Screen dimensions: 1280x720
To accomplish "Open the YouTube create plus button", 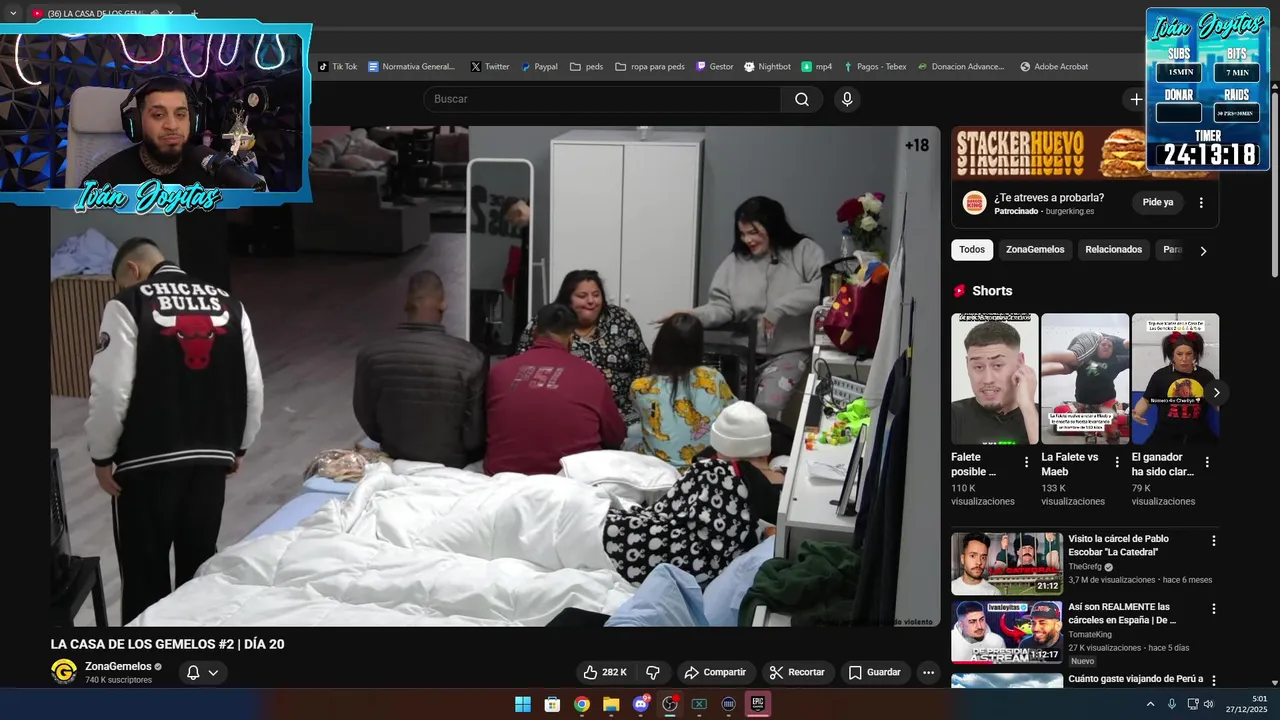I will click(1136, 99).
